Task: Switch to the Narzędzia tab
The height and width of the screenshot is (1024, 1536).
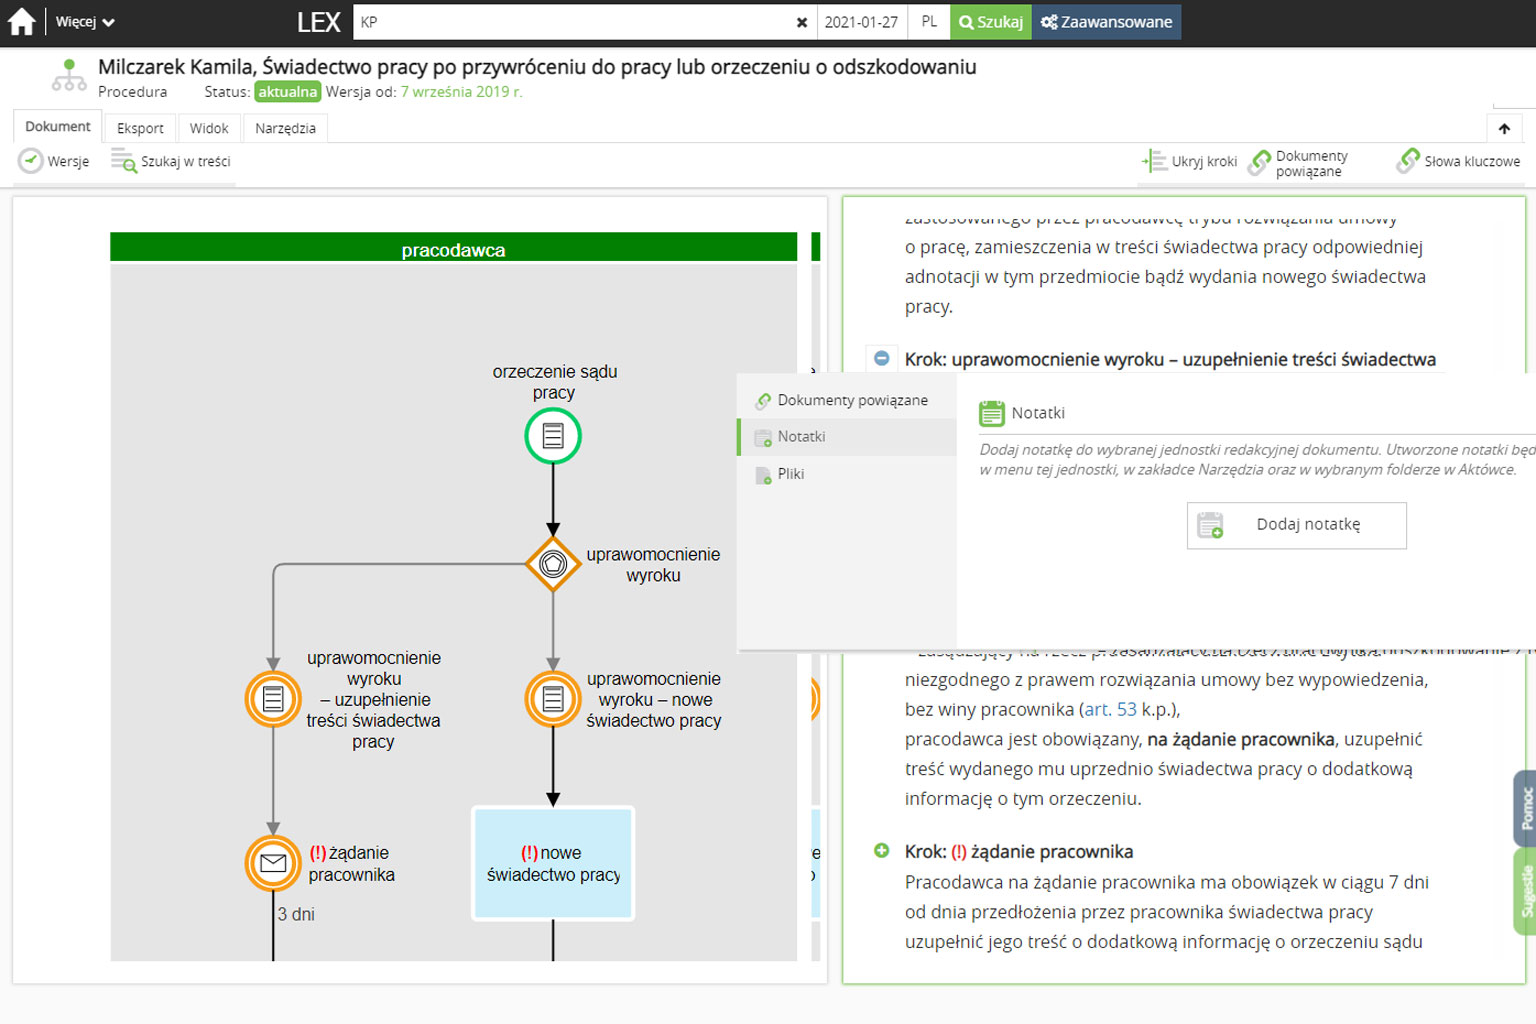Action: pyautogui.click(x=285, y=128)
